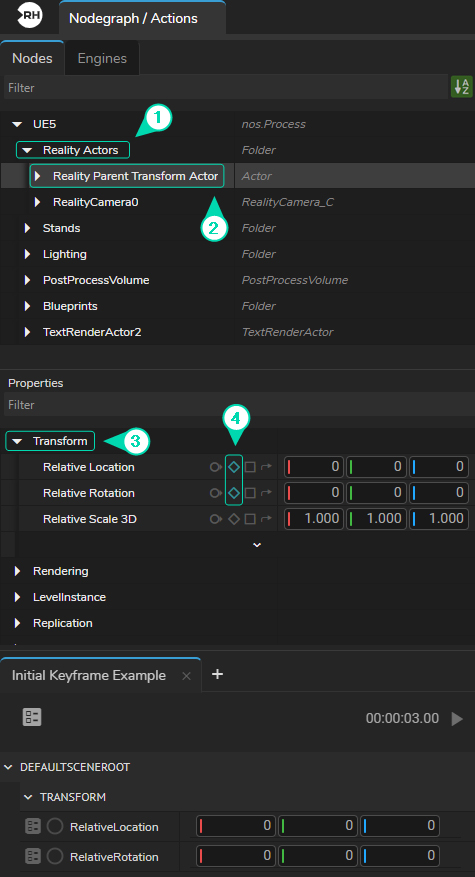Expand the Stands folder
This screenshot has height=877, width=475.
tap(27, 228)
